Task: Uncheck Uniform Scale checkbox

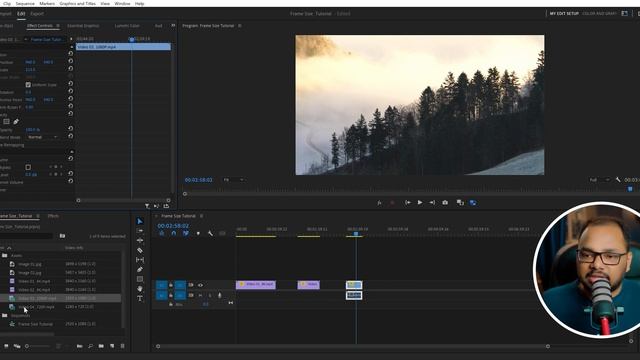Action: coord(28,85)
